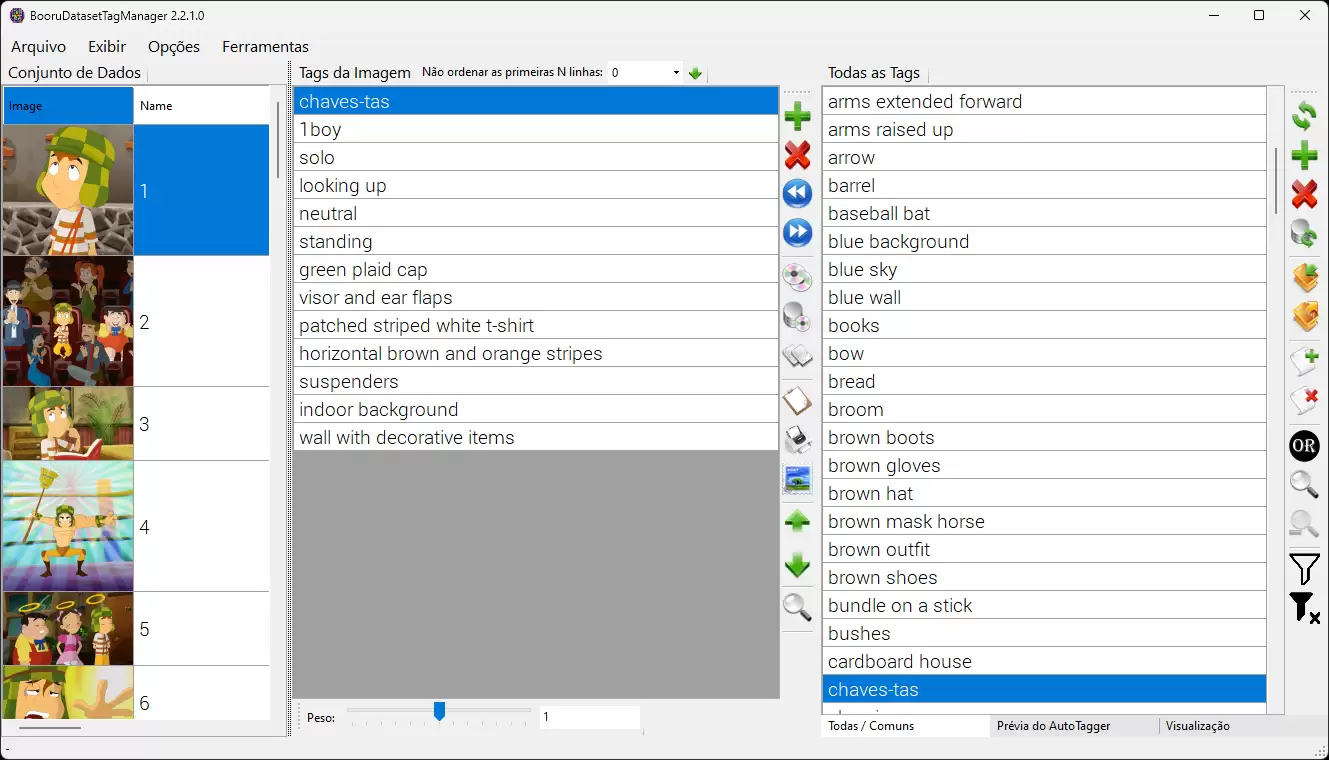Select 'bundle on a stick' in all tags
The height and width of the screenshot is (760, 1329).
[x=1044, y=605]
